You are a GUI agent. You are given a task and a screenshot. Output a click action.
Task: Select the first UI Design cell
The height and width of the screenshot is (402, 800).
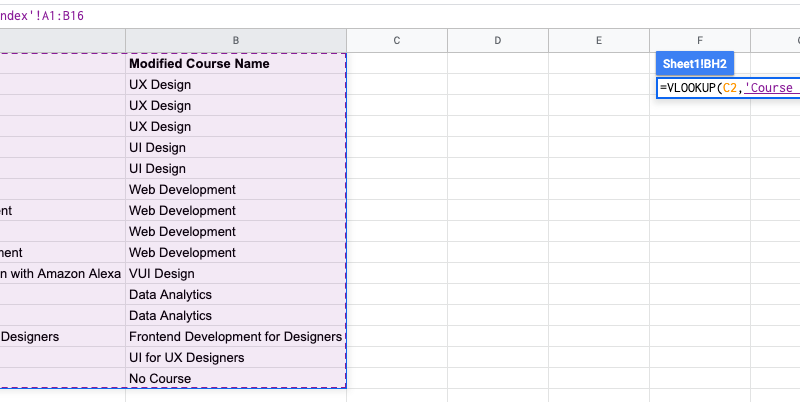pyautogui.click(x=157, y=148)
